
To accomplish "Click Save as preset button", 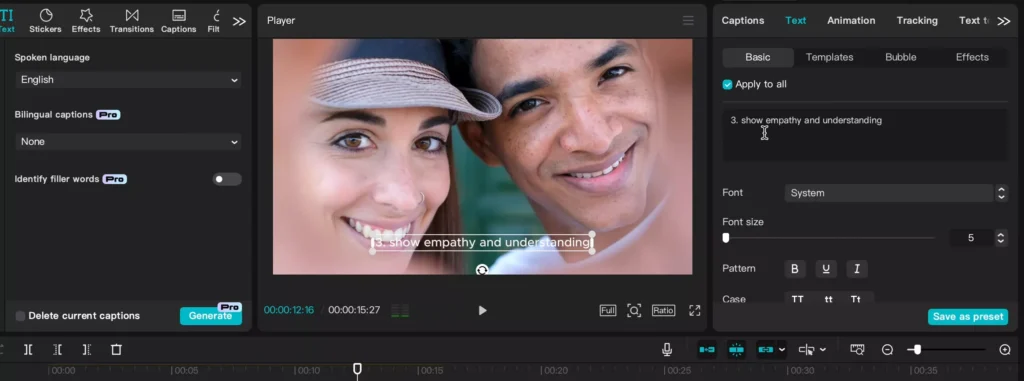I will click(x=968, y=316).
